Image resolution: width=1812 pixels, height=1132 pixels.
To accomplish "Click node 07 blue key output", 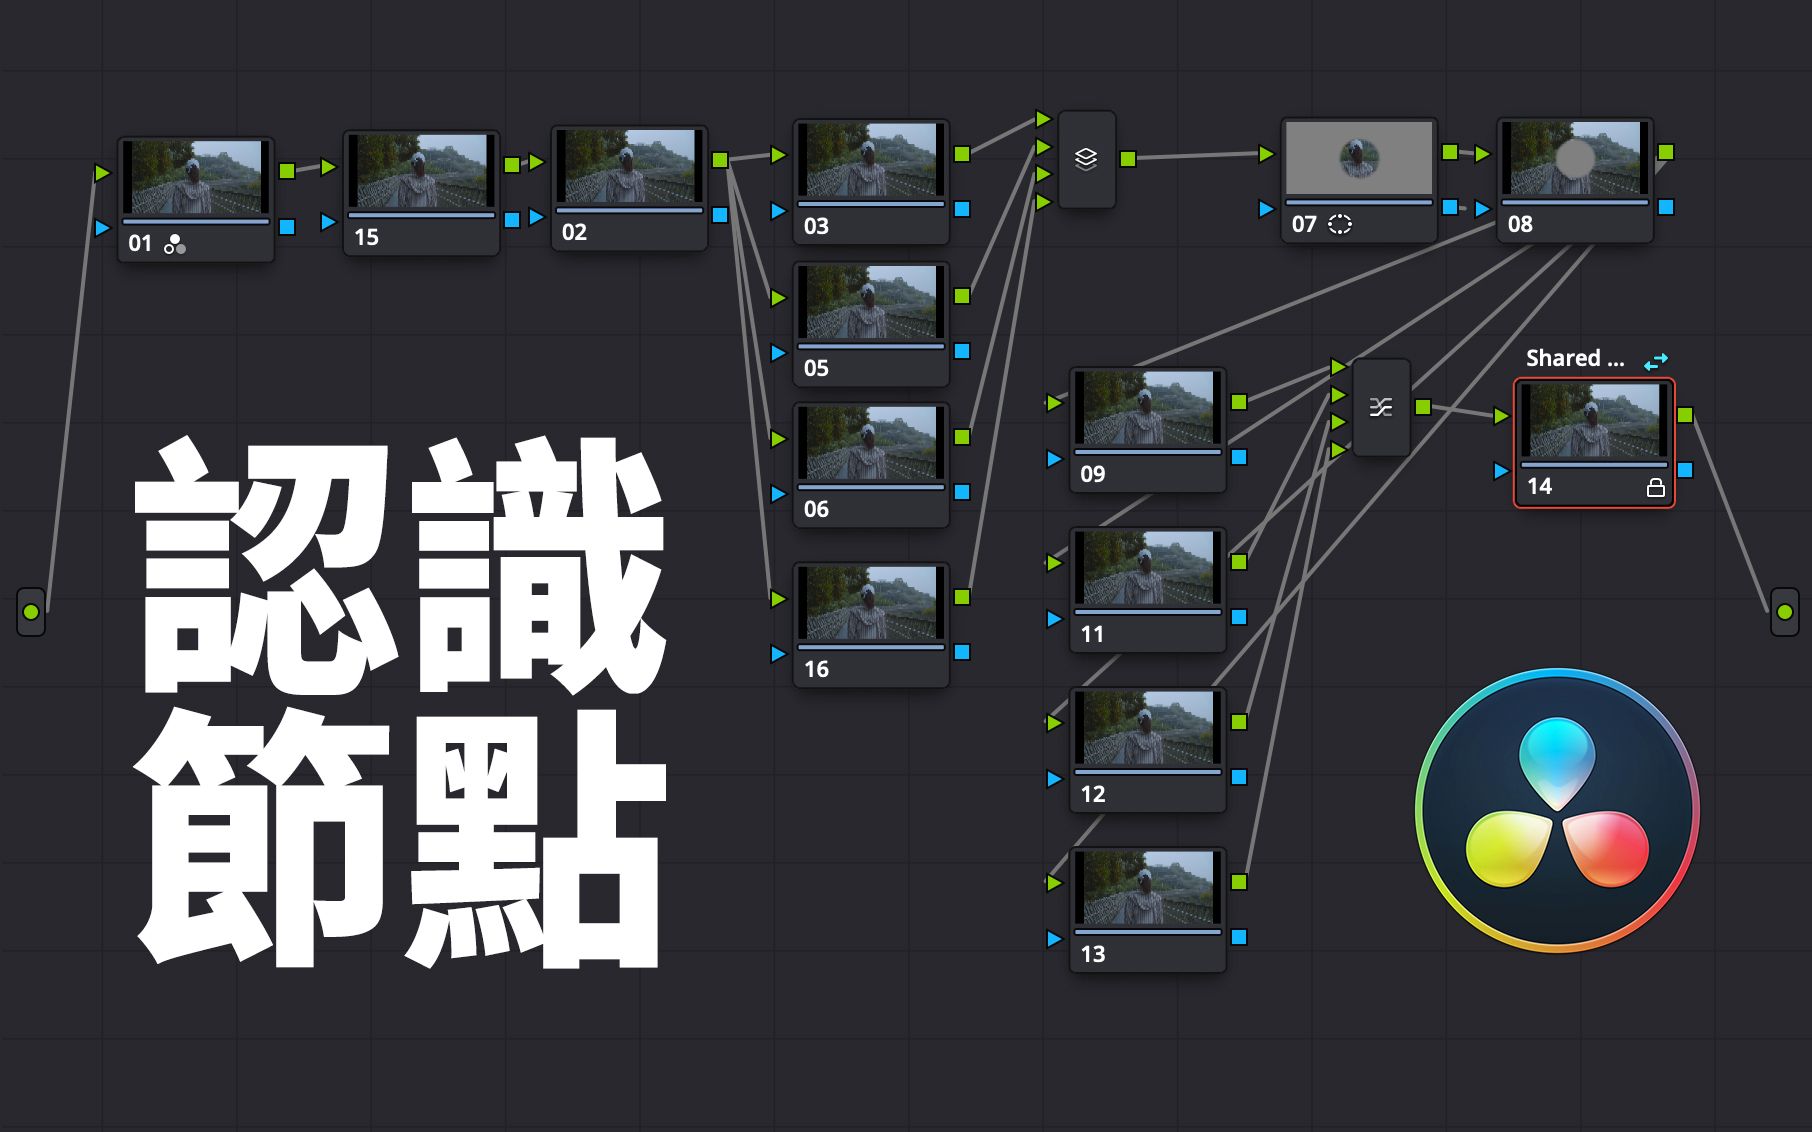I will click(1450, 207).
